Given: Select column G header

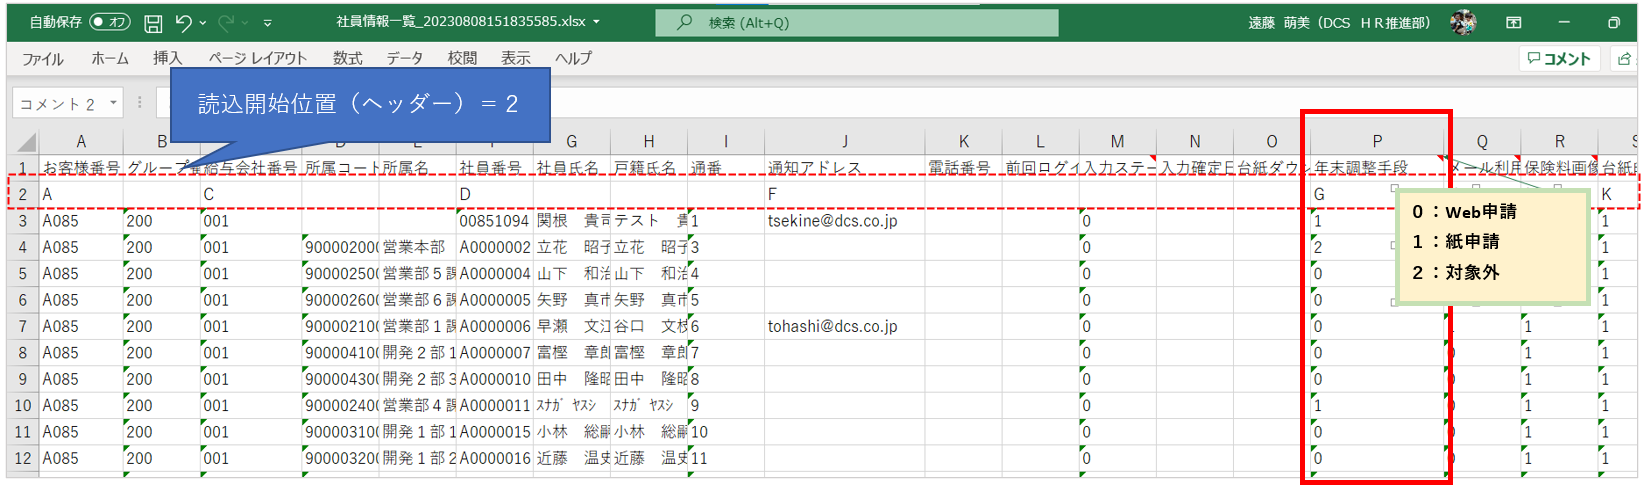Looking at the screenshot, I should pos(571,142).
